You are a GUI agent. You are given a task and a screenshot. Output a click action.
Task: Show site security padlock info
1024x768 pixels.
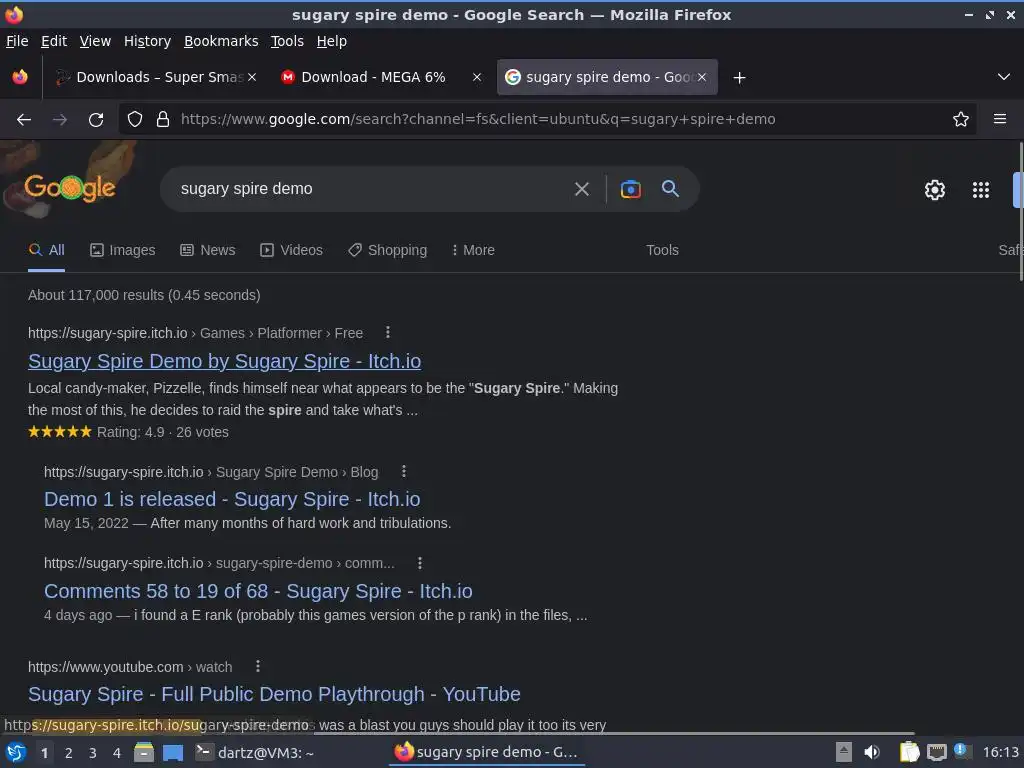tap(163, 120)
